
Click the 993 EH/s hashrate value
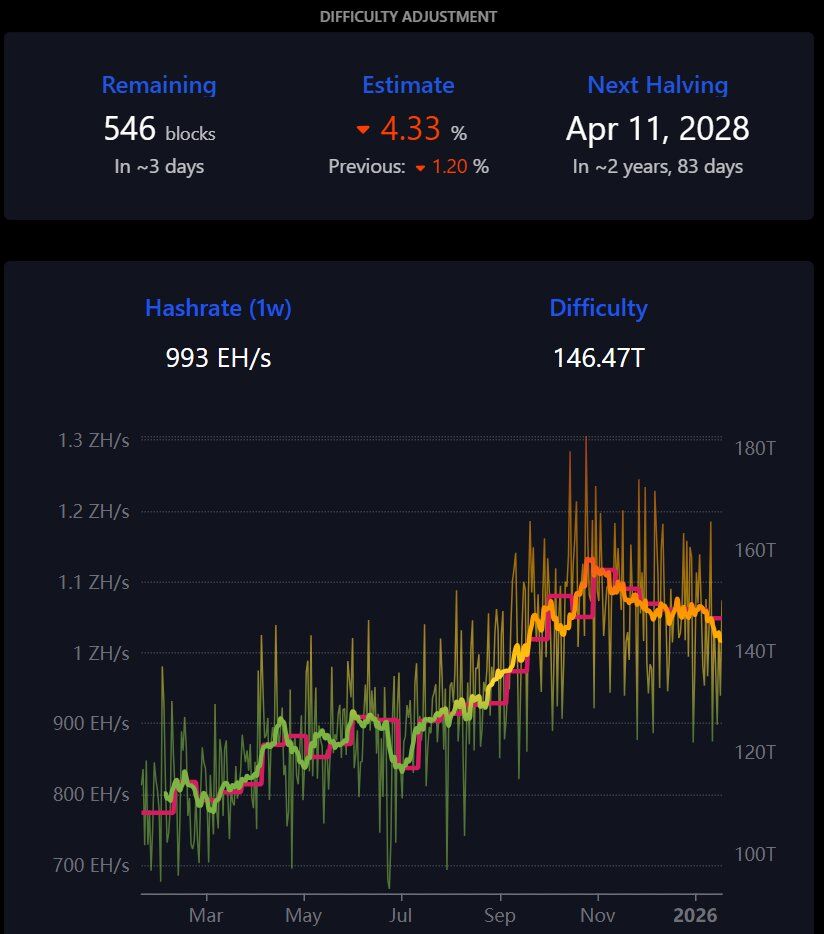(x=218, y=357)
